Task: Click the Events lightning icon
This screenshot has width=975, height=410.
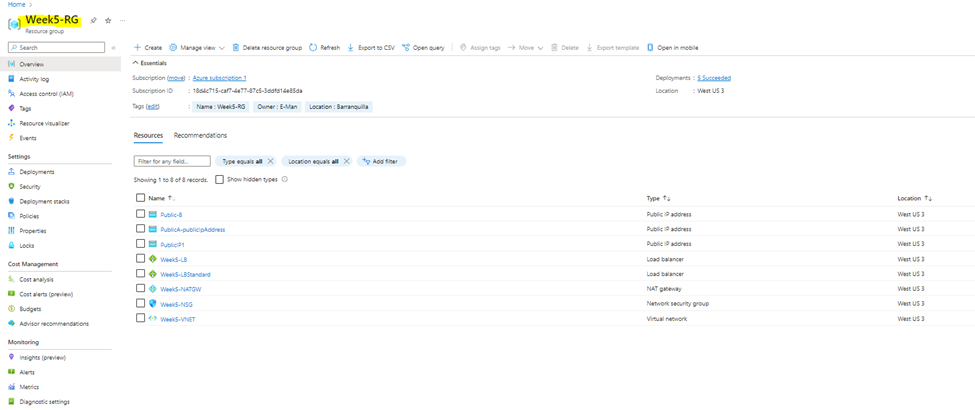Action: pos(11,138)
